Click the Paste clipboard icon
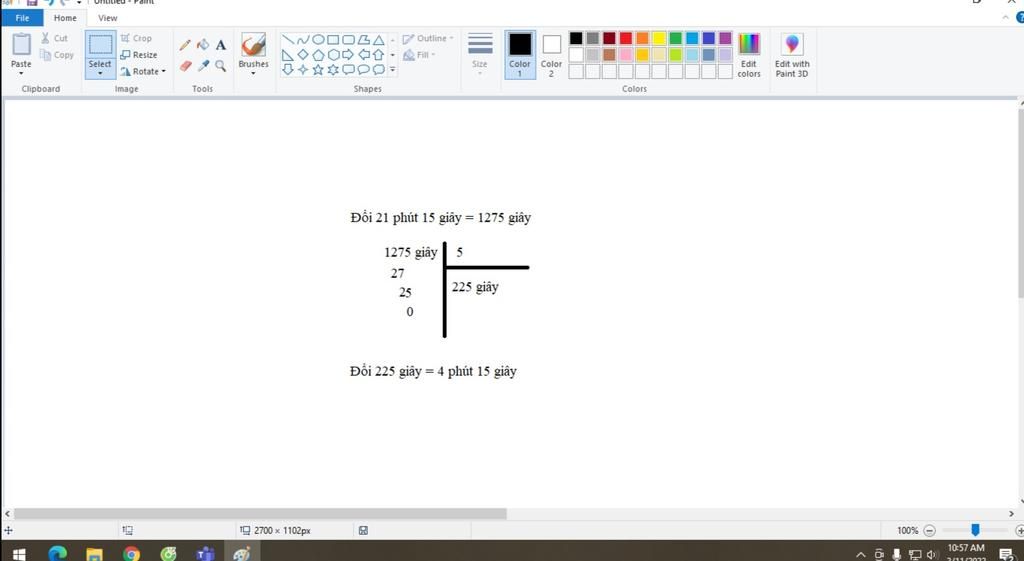 [x=21, y=44]
